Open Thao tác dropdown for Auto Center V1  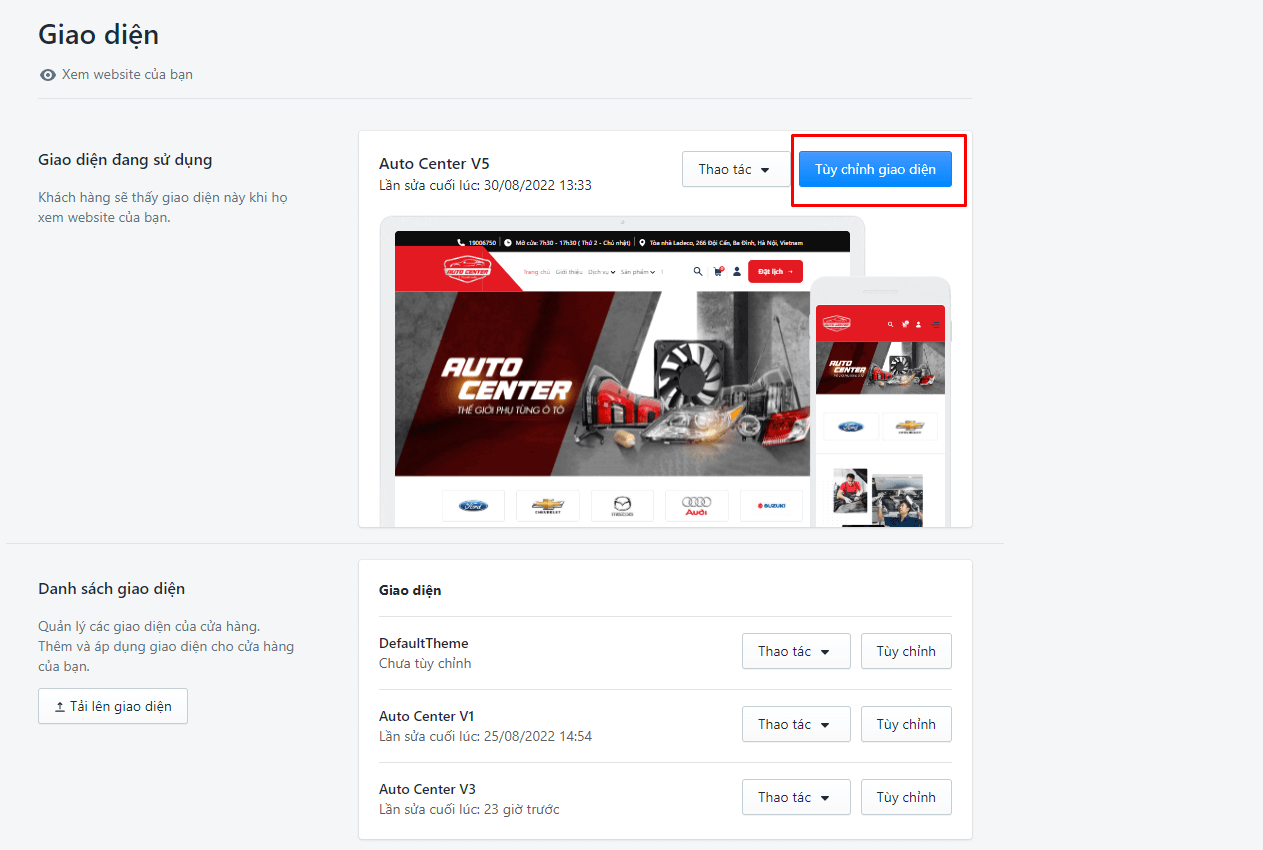pyautogui.click(x=796, y=724)
